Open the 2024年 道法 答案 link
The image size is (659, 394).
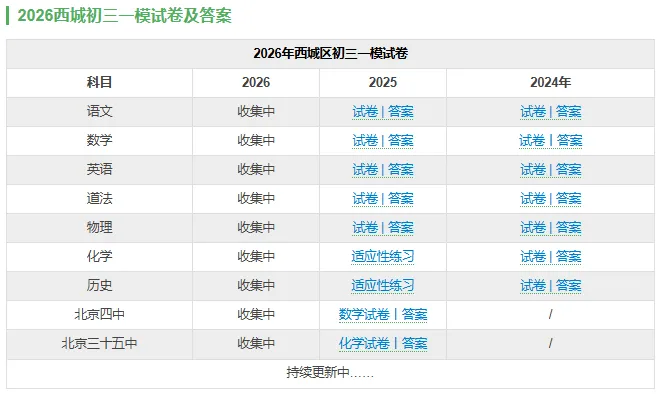569,198
